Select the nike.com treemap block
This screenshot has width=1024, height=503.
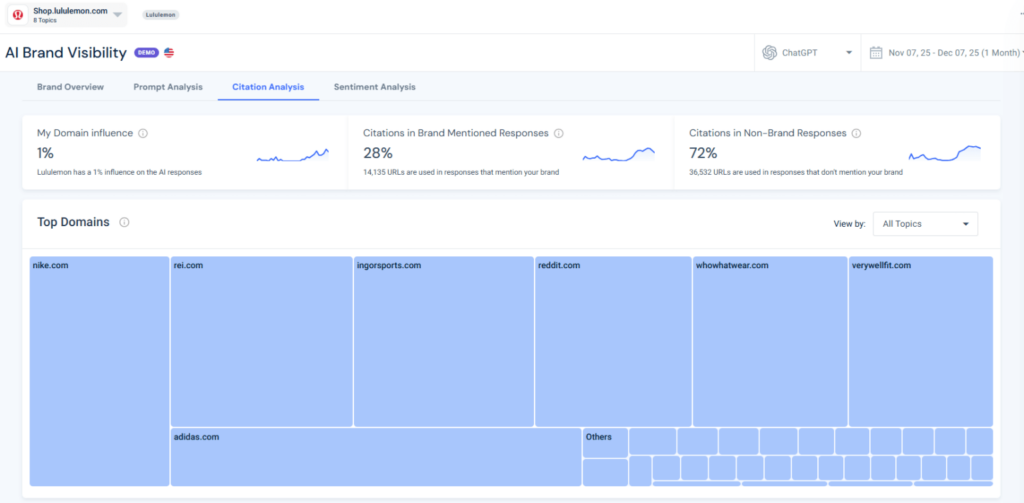pos(99,371)
